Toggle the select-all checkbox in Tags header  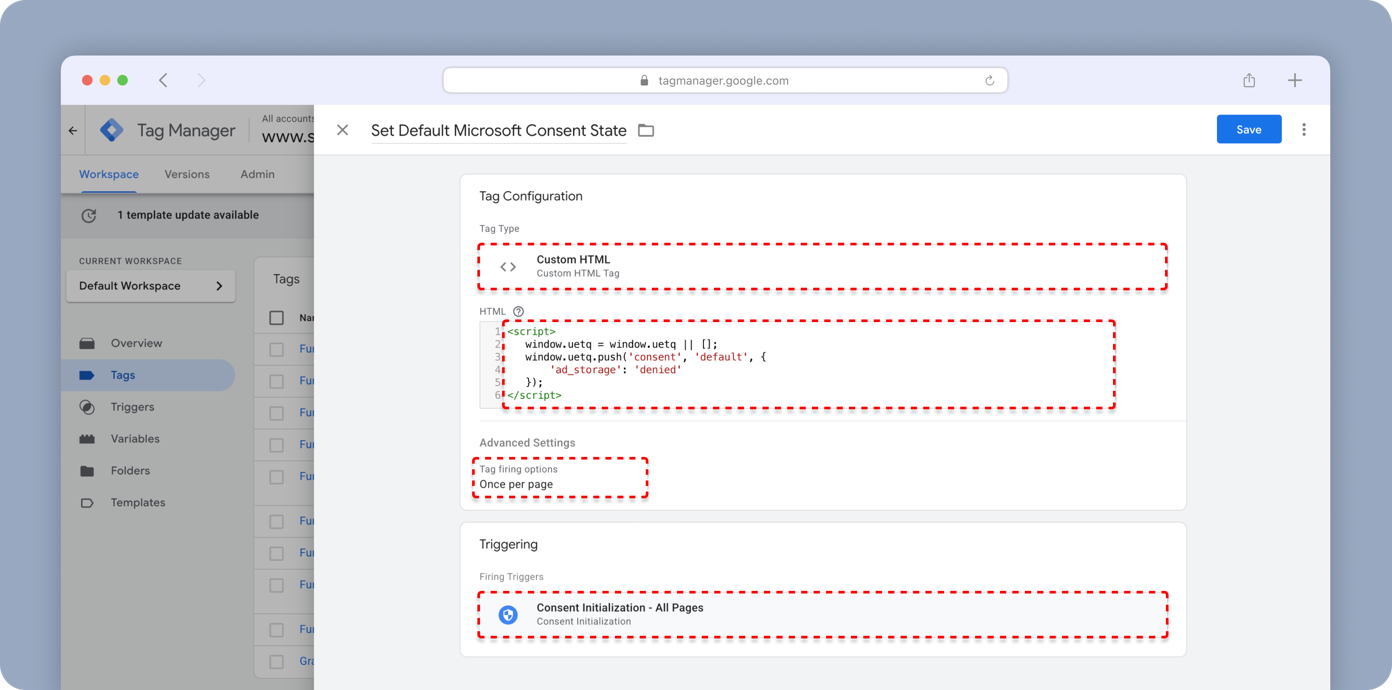[277, 318]
